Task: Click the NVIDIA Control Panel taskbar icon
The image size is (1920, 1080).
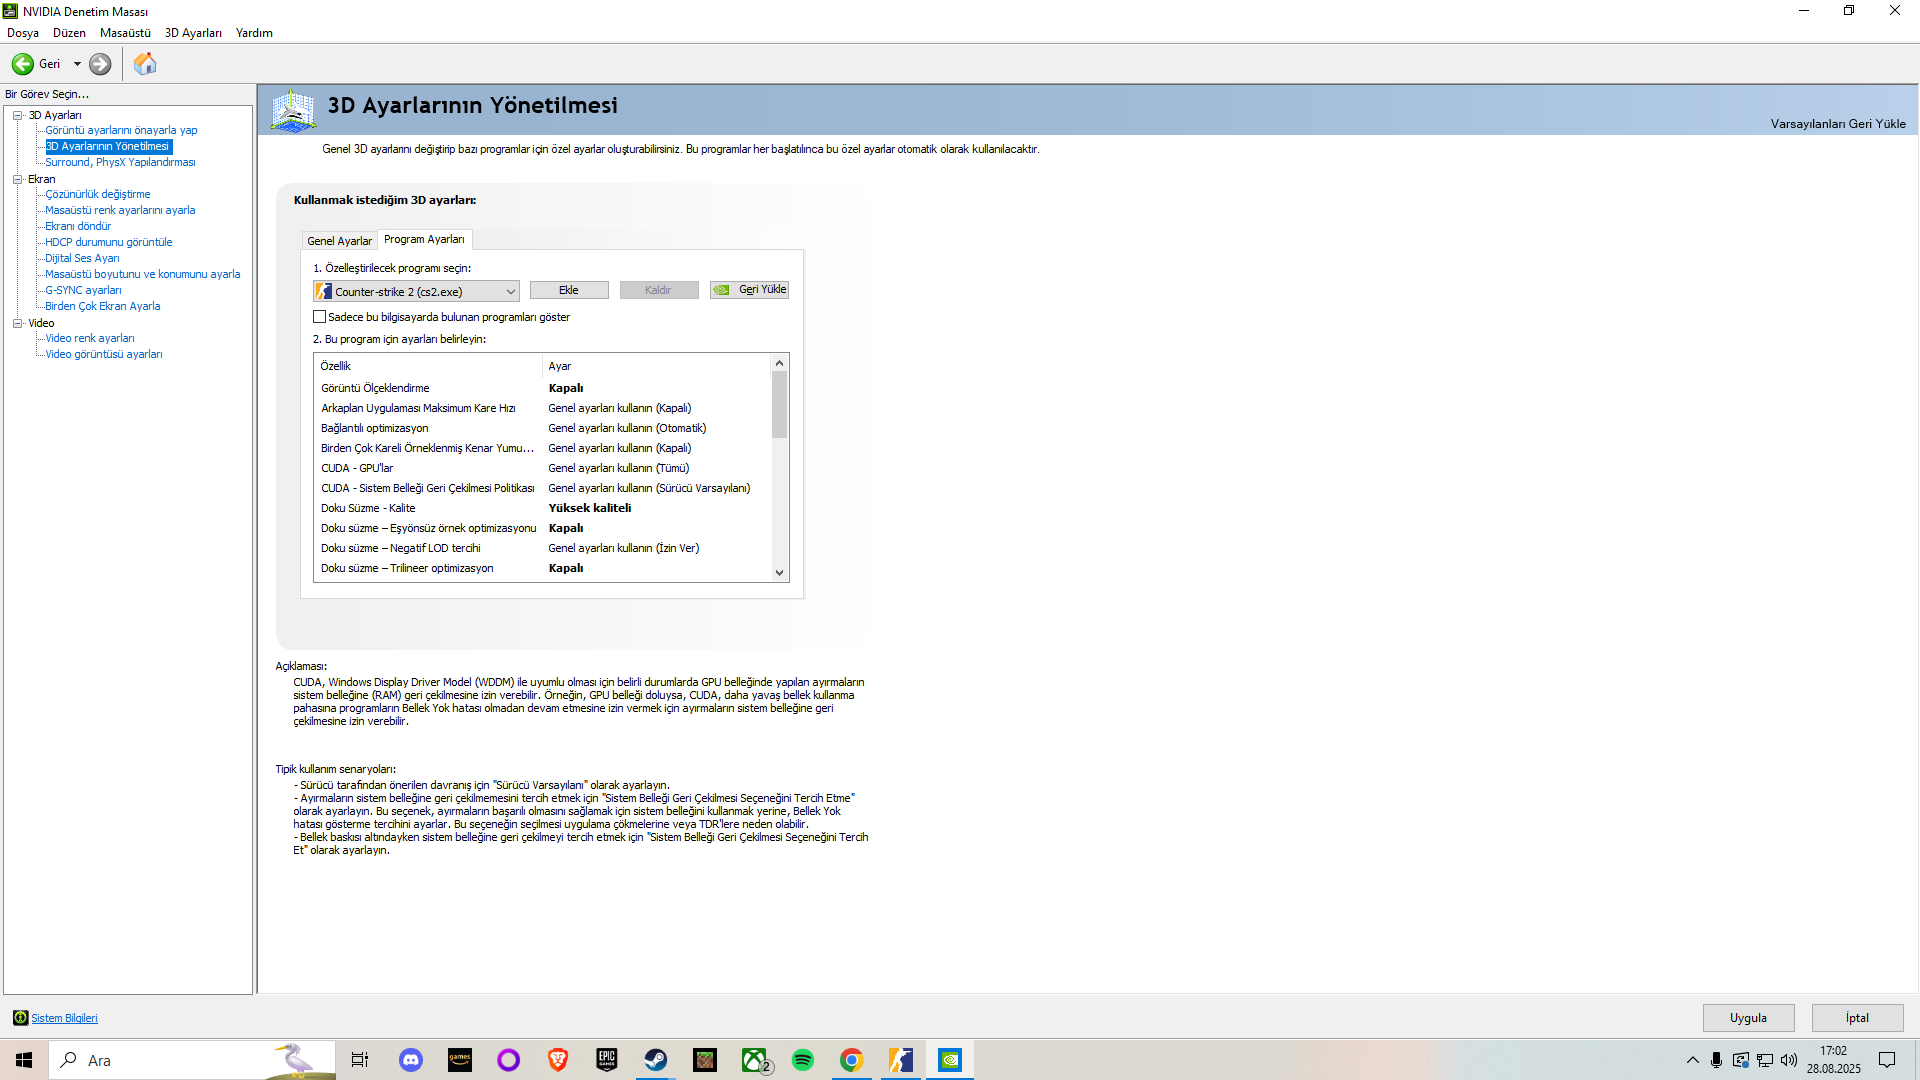Action: [x=950, y=1060]
